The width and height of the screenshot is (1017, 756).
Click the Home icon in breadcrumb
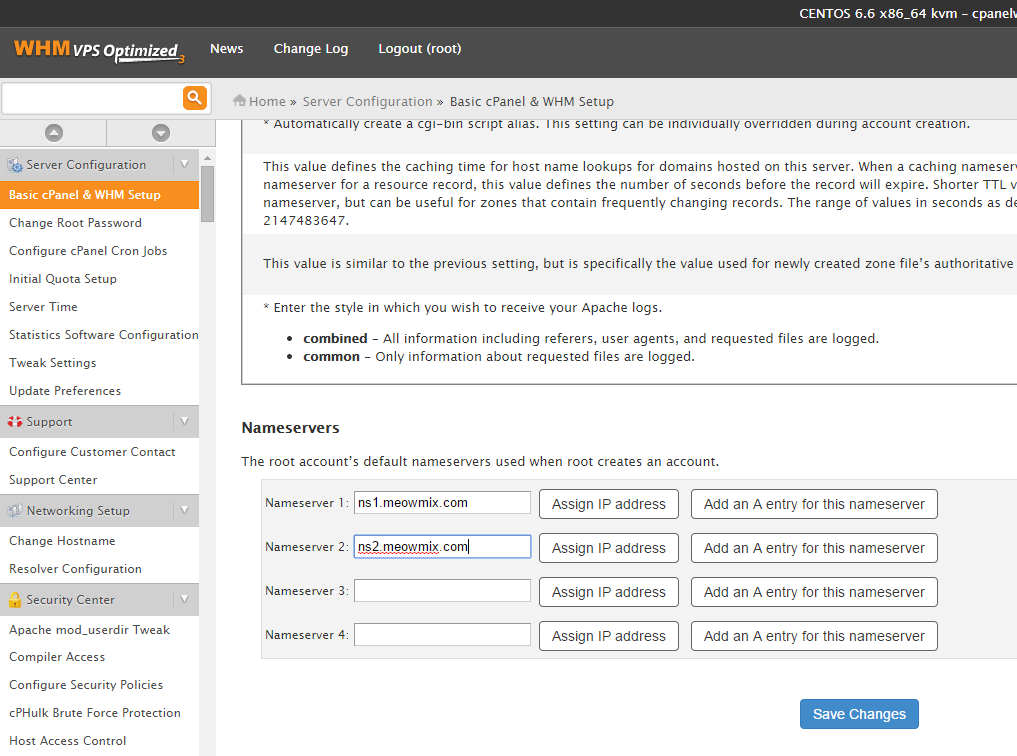(x=239, y=100)
